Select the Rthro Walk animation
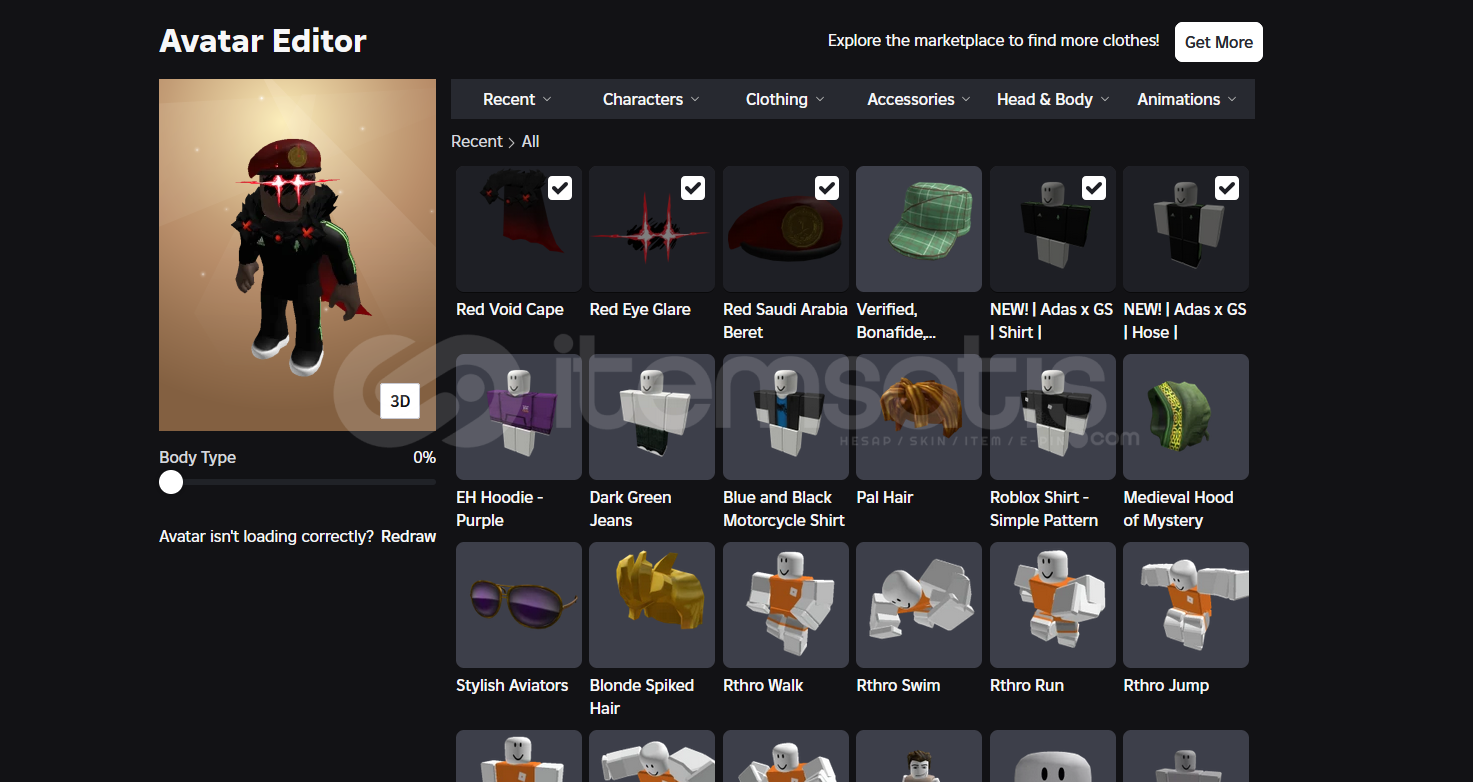The height and width of the screenshot is (782, 1473). pyautogui.click(x=785, y=605)
